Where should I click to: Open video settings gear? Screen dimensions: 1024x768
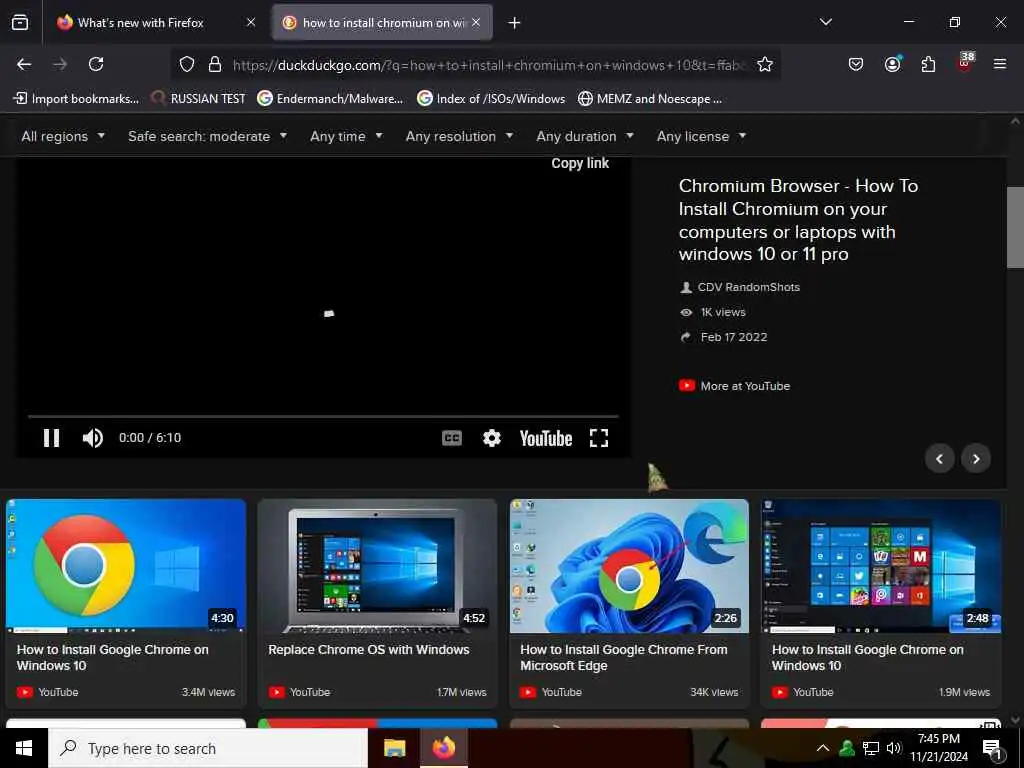pos(492,438)
